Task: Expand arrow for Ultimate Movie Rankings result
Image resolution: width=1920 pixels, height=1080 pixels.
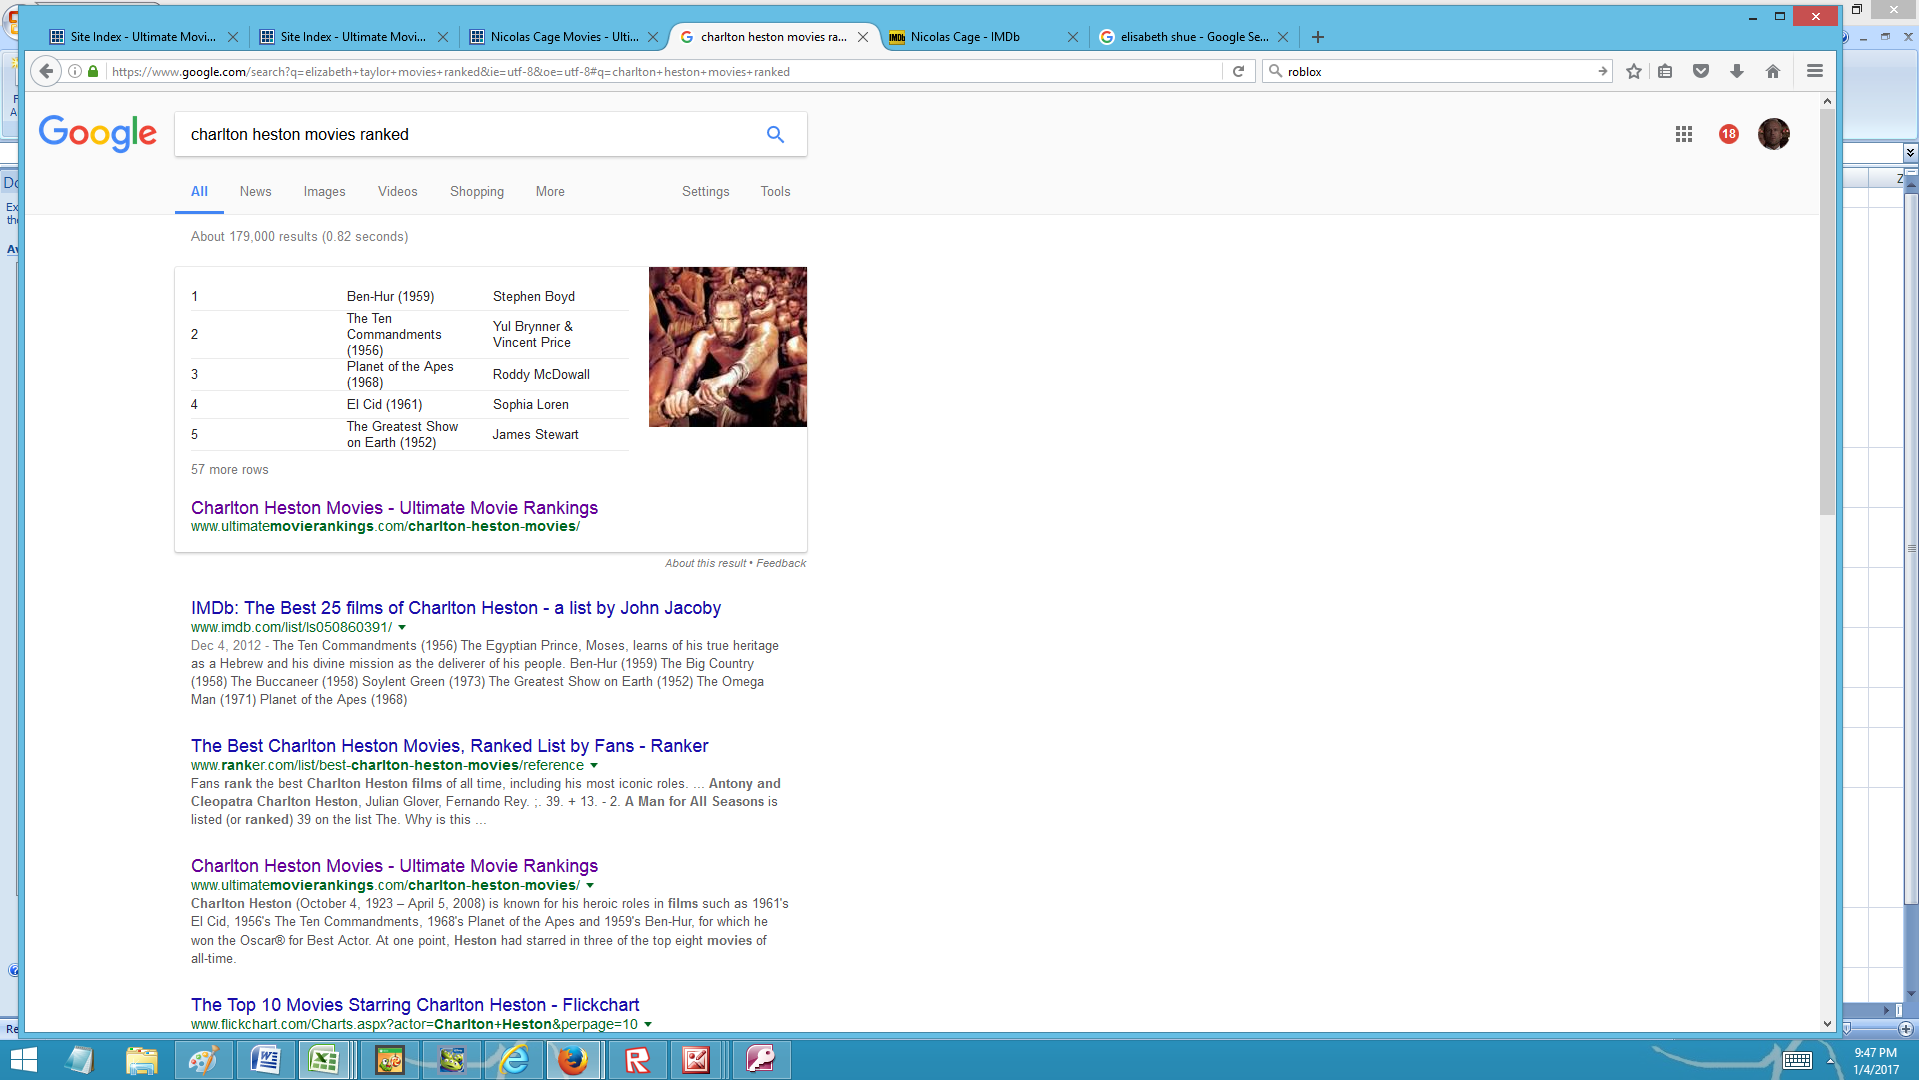Action: coord(590,886)
